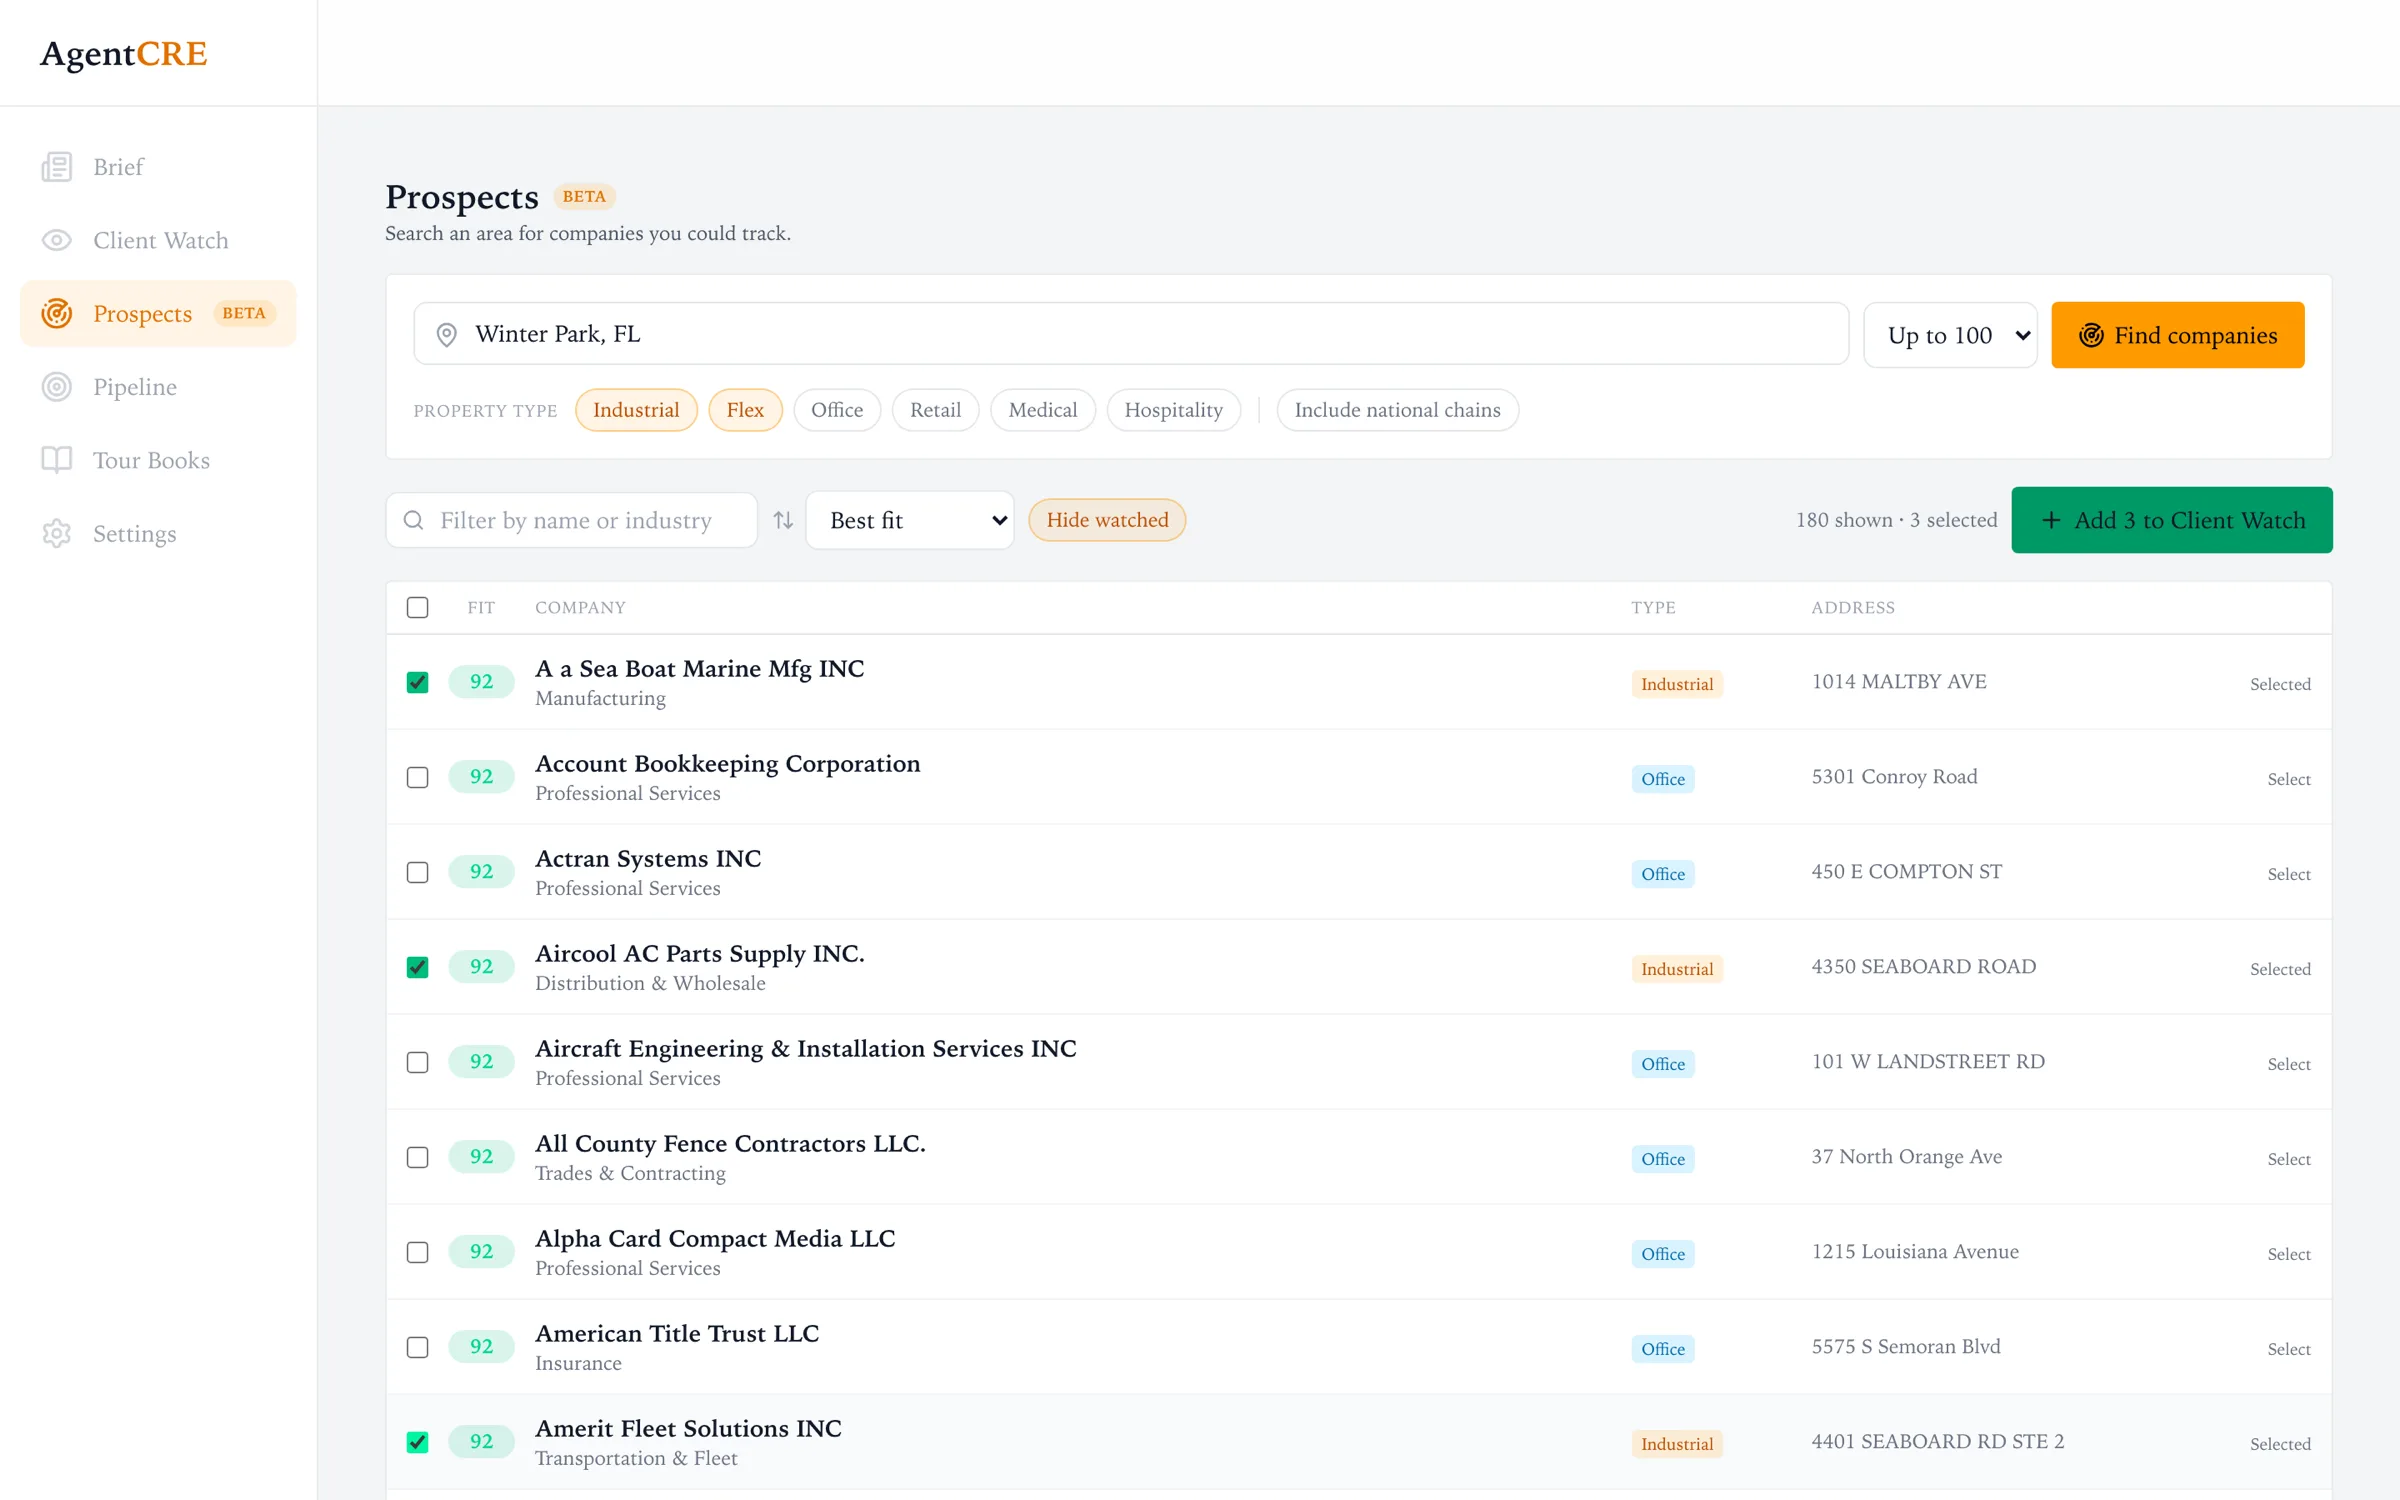Click the Winter Park, FL location field
Screen dimensions: 2400x1500
(1131, 334)
